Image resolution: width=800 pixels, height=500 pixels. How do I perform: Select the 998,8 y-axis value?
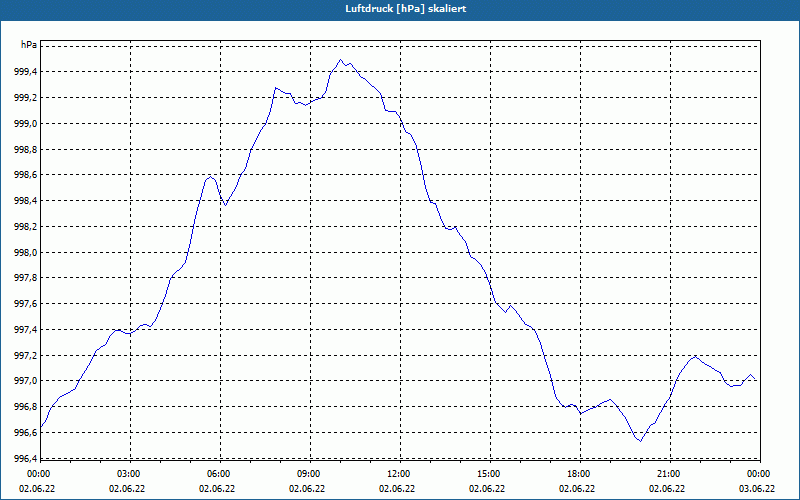point(26,149)
